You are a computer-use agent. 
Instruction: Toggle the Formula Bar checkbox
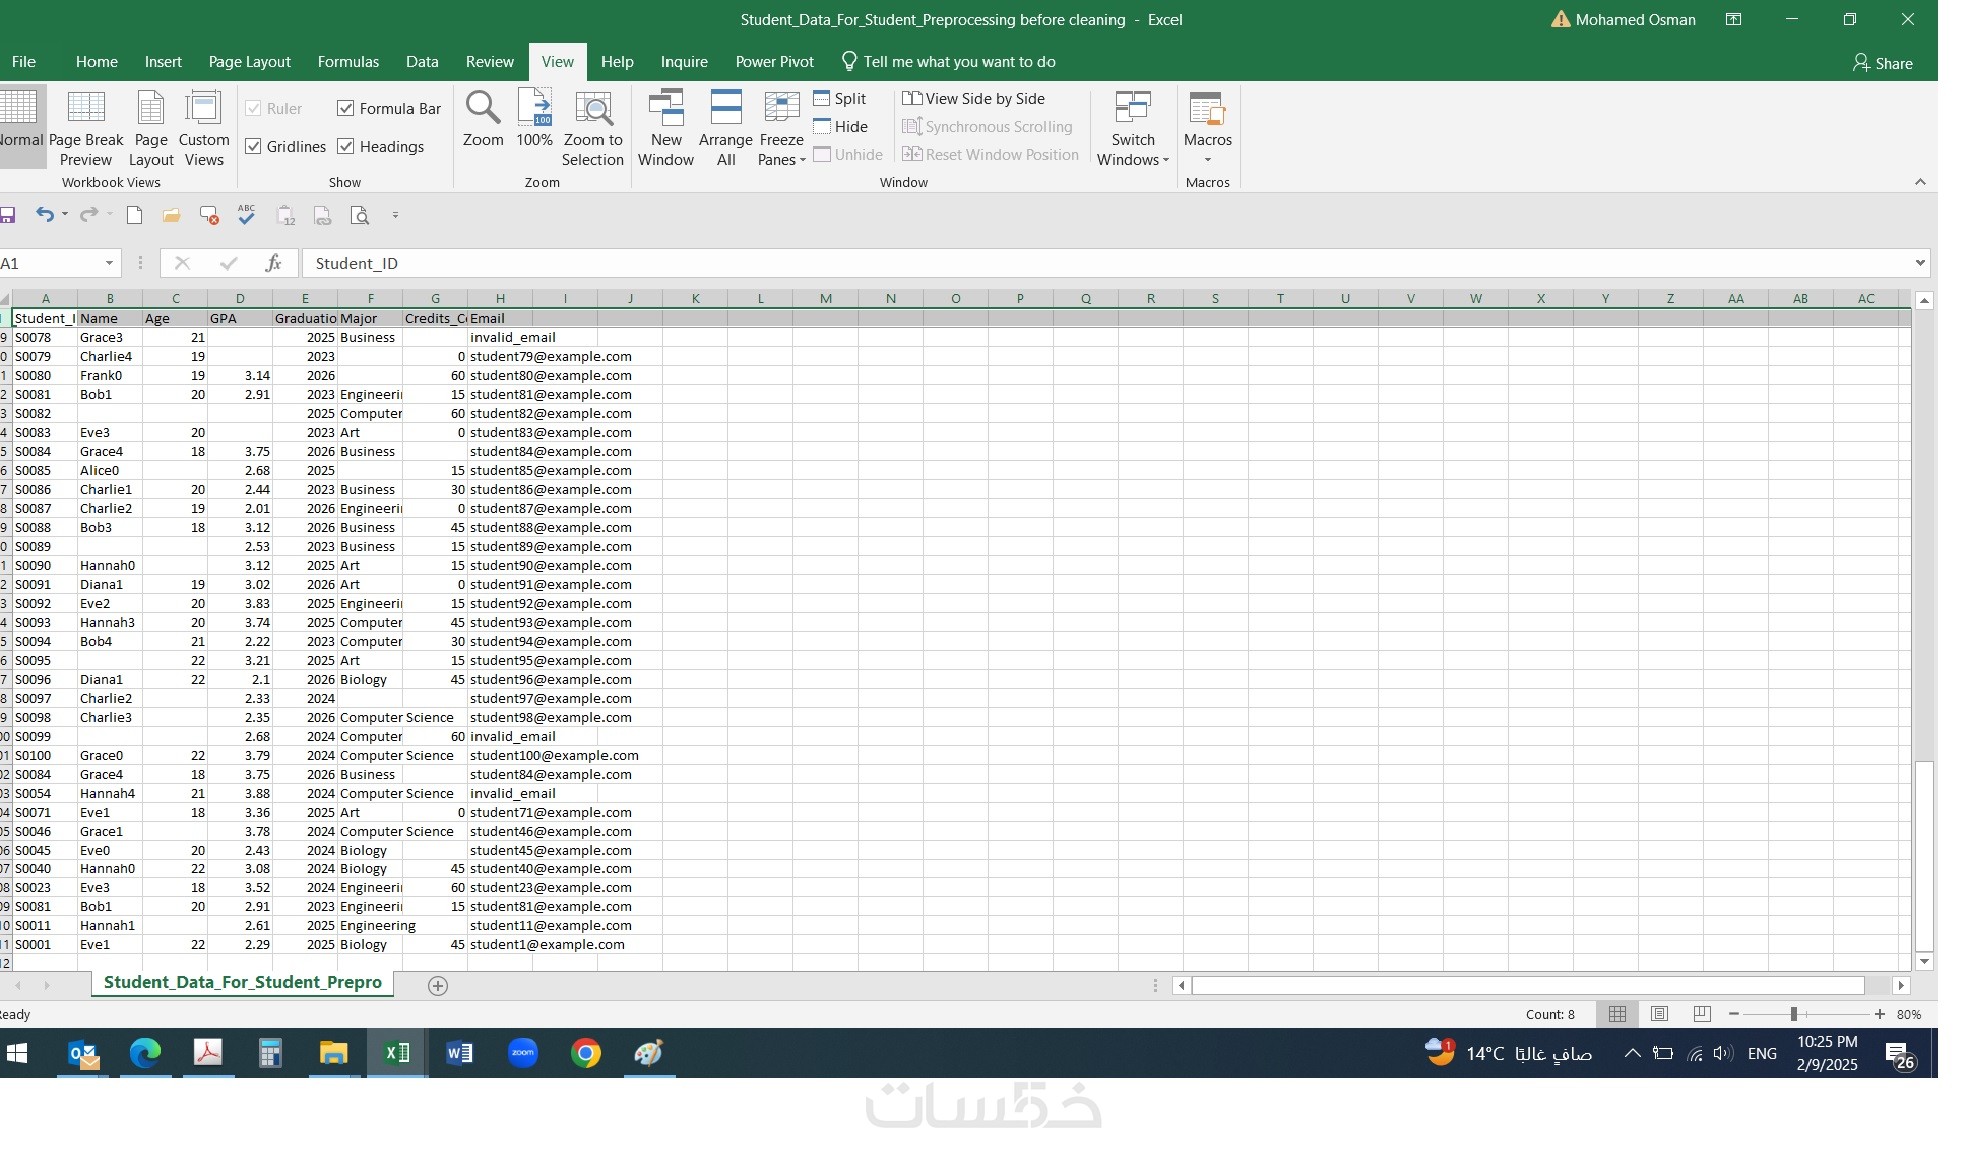(x=346, y=108)
